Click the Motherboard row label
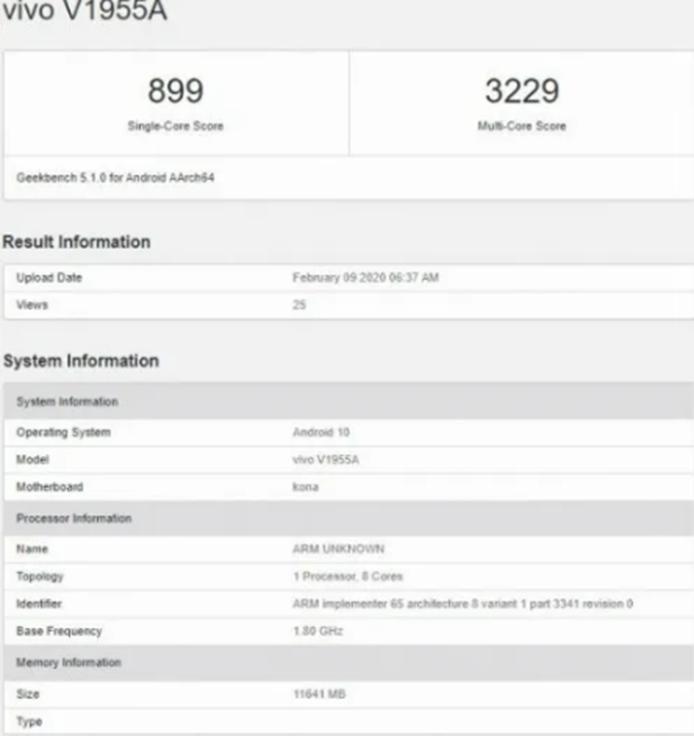This screenshot has width=694, height=736. pyautogui.click(x=50, y=487)
